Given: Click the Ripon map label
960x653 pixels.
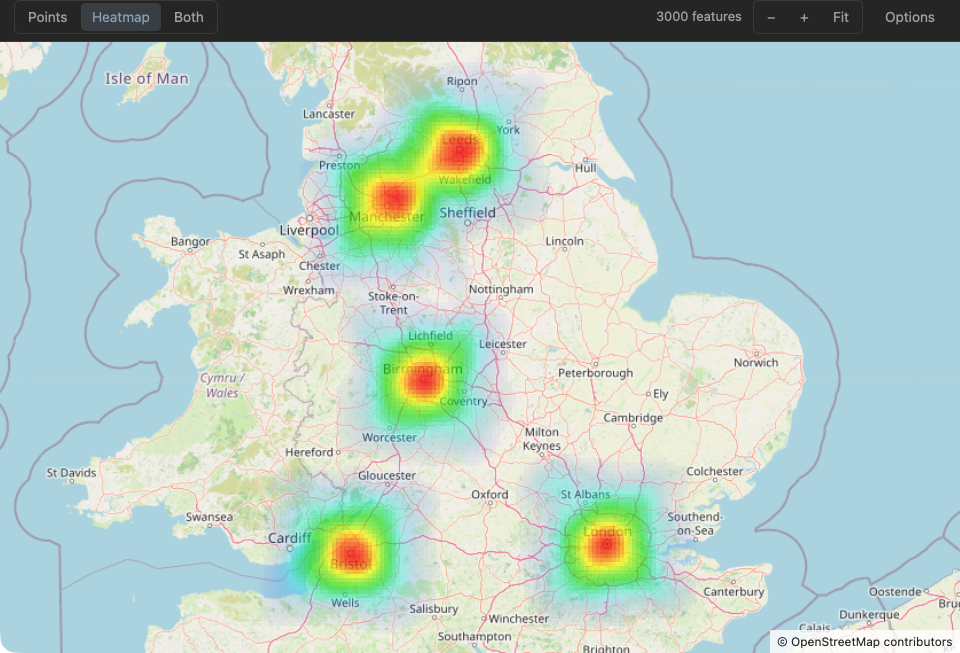Looking at the screenshot, I should [x=462, y=81].
